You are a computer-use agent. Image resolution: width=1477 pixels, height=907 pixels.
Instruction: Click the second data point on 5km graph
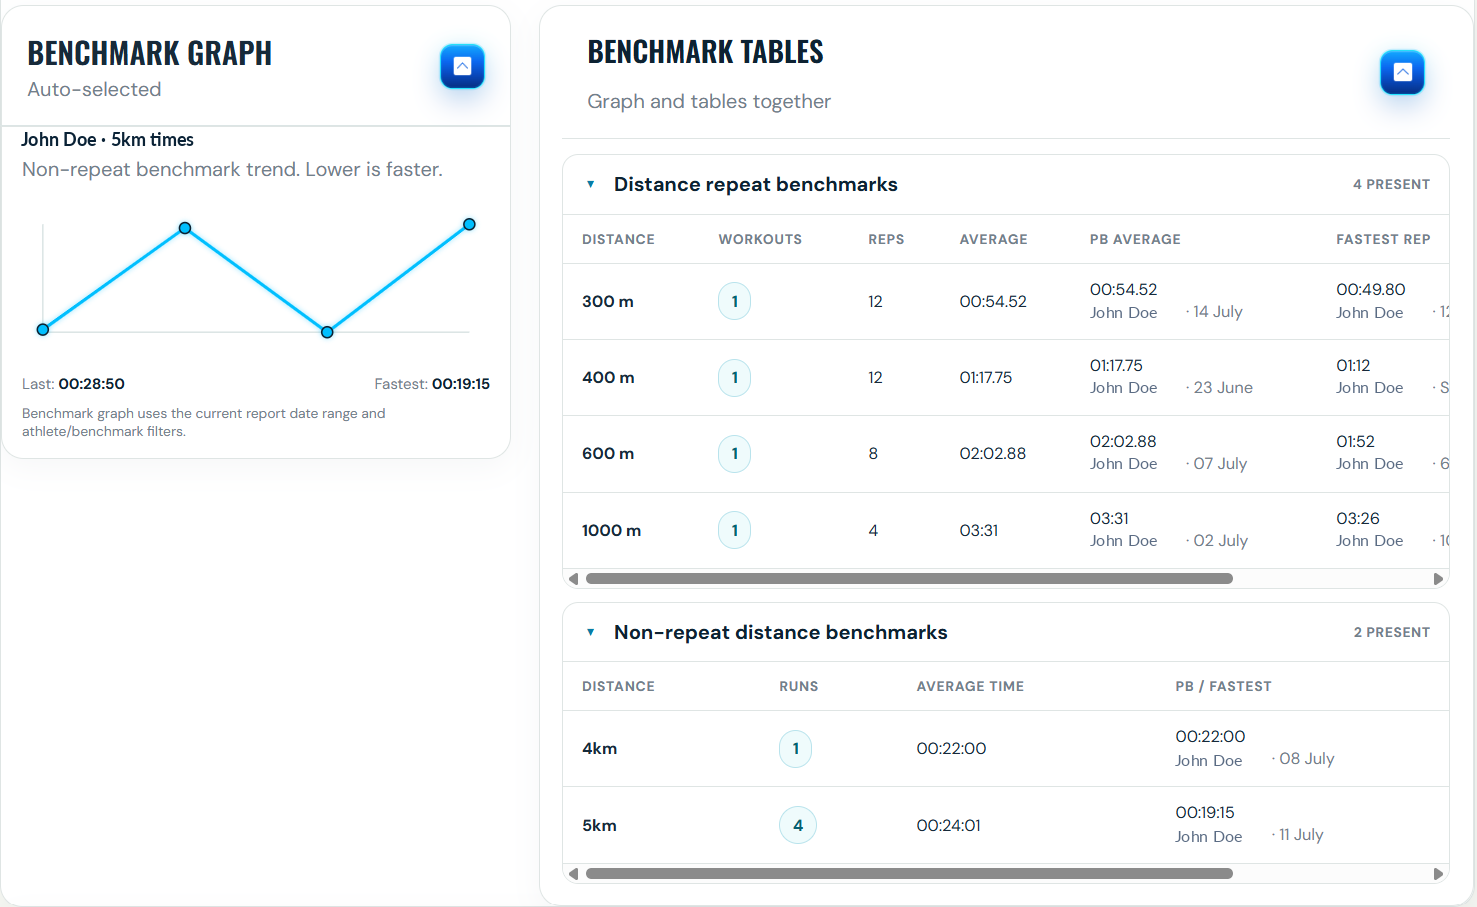[x=185, y=228]
